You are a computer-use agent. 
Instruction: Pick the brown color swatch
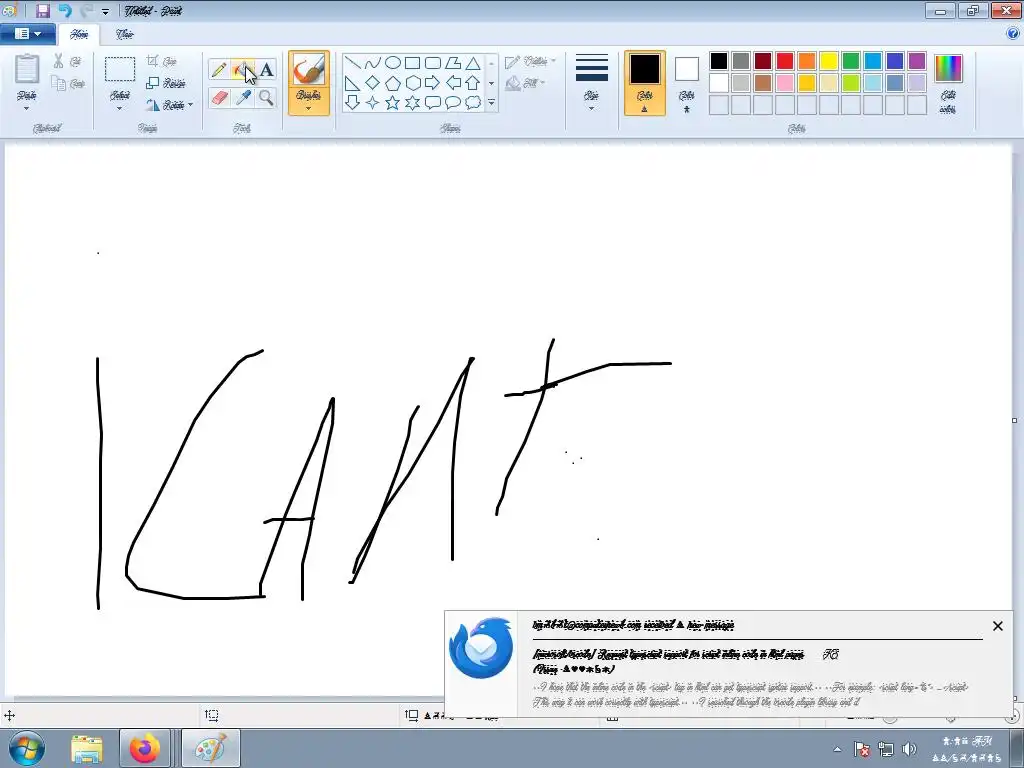click(x=763, y=83)
